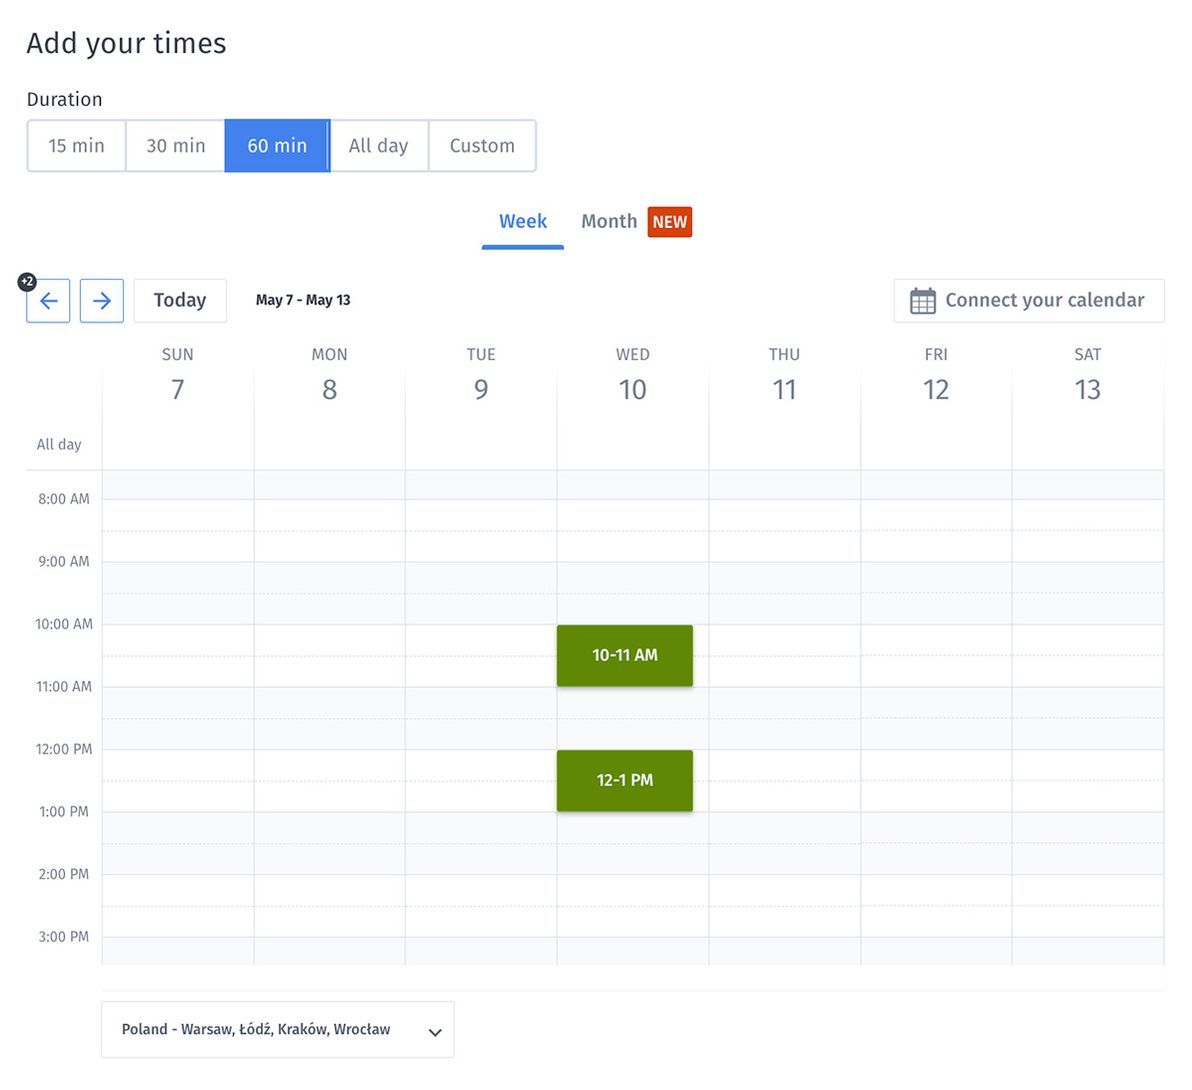
Task: Expand timezone list using the chevron arrow
Action: [x=435, y=1032]
